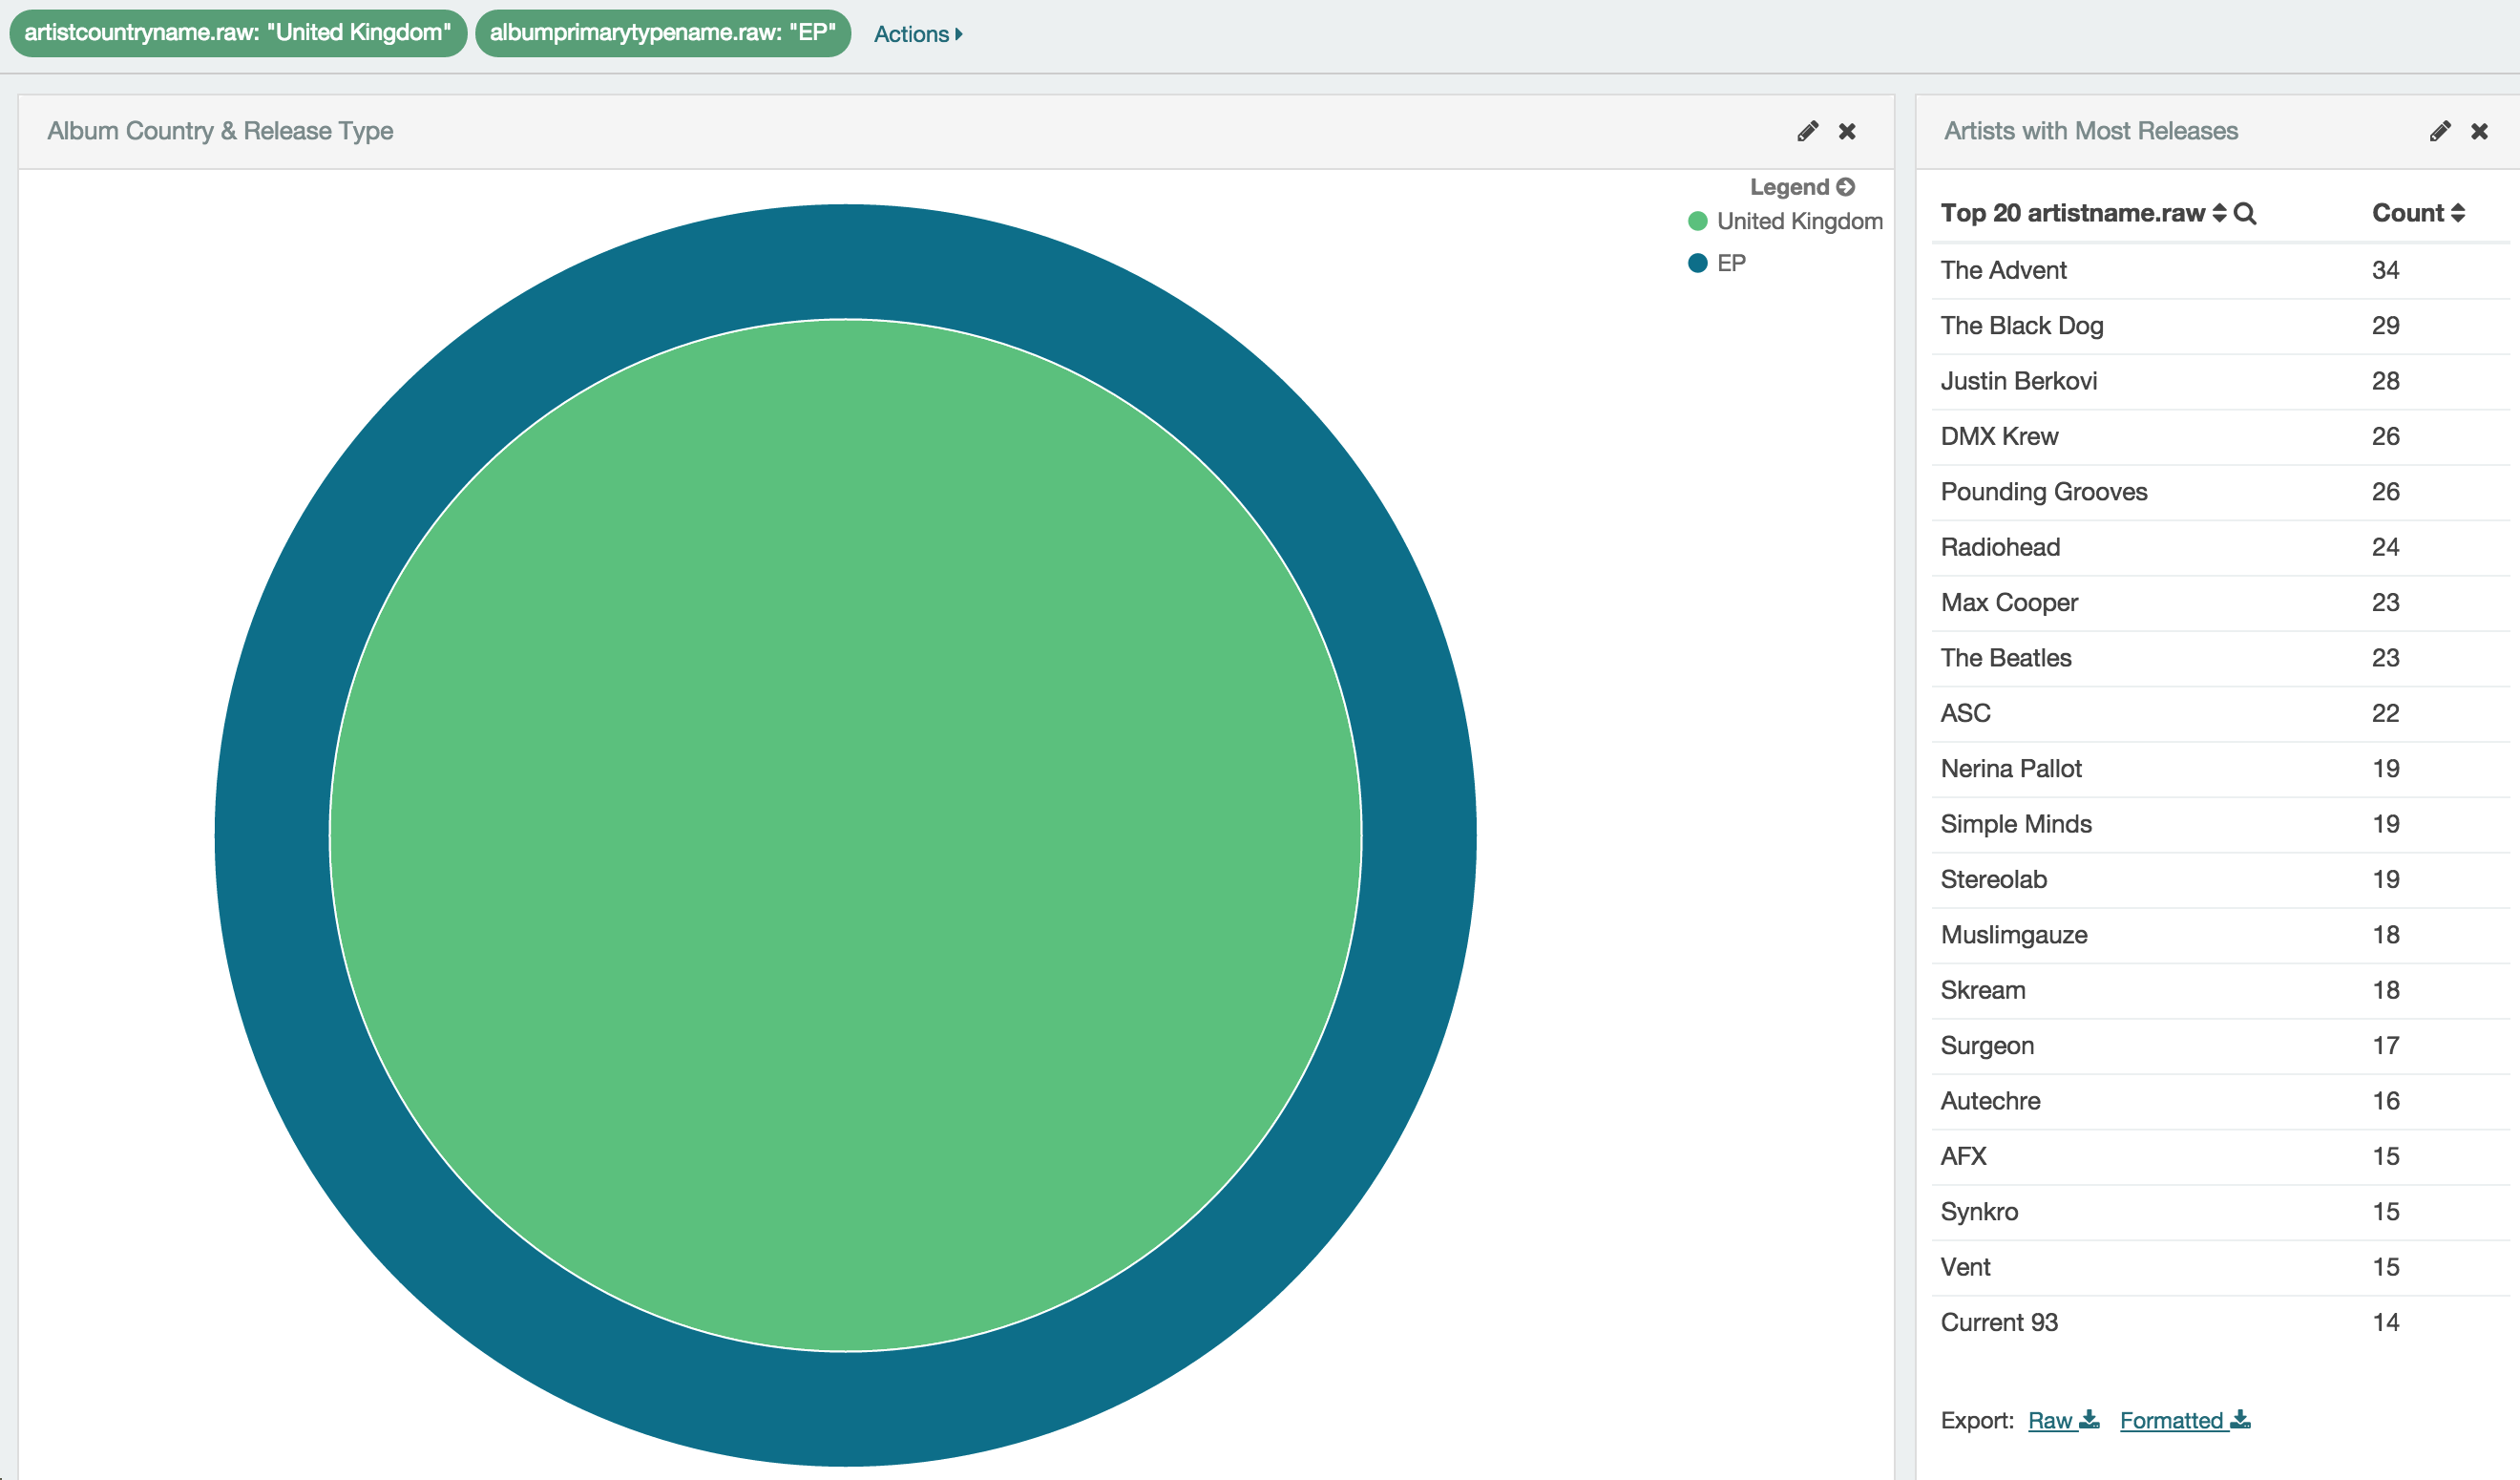Export table as Formatted
2520x1480 pixels.
[2185, 1420]
